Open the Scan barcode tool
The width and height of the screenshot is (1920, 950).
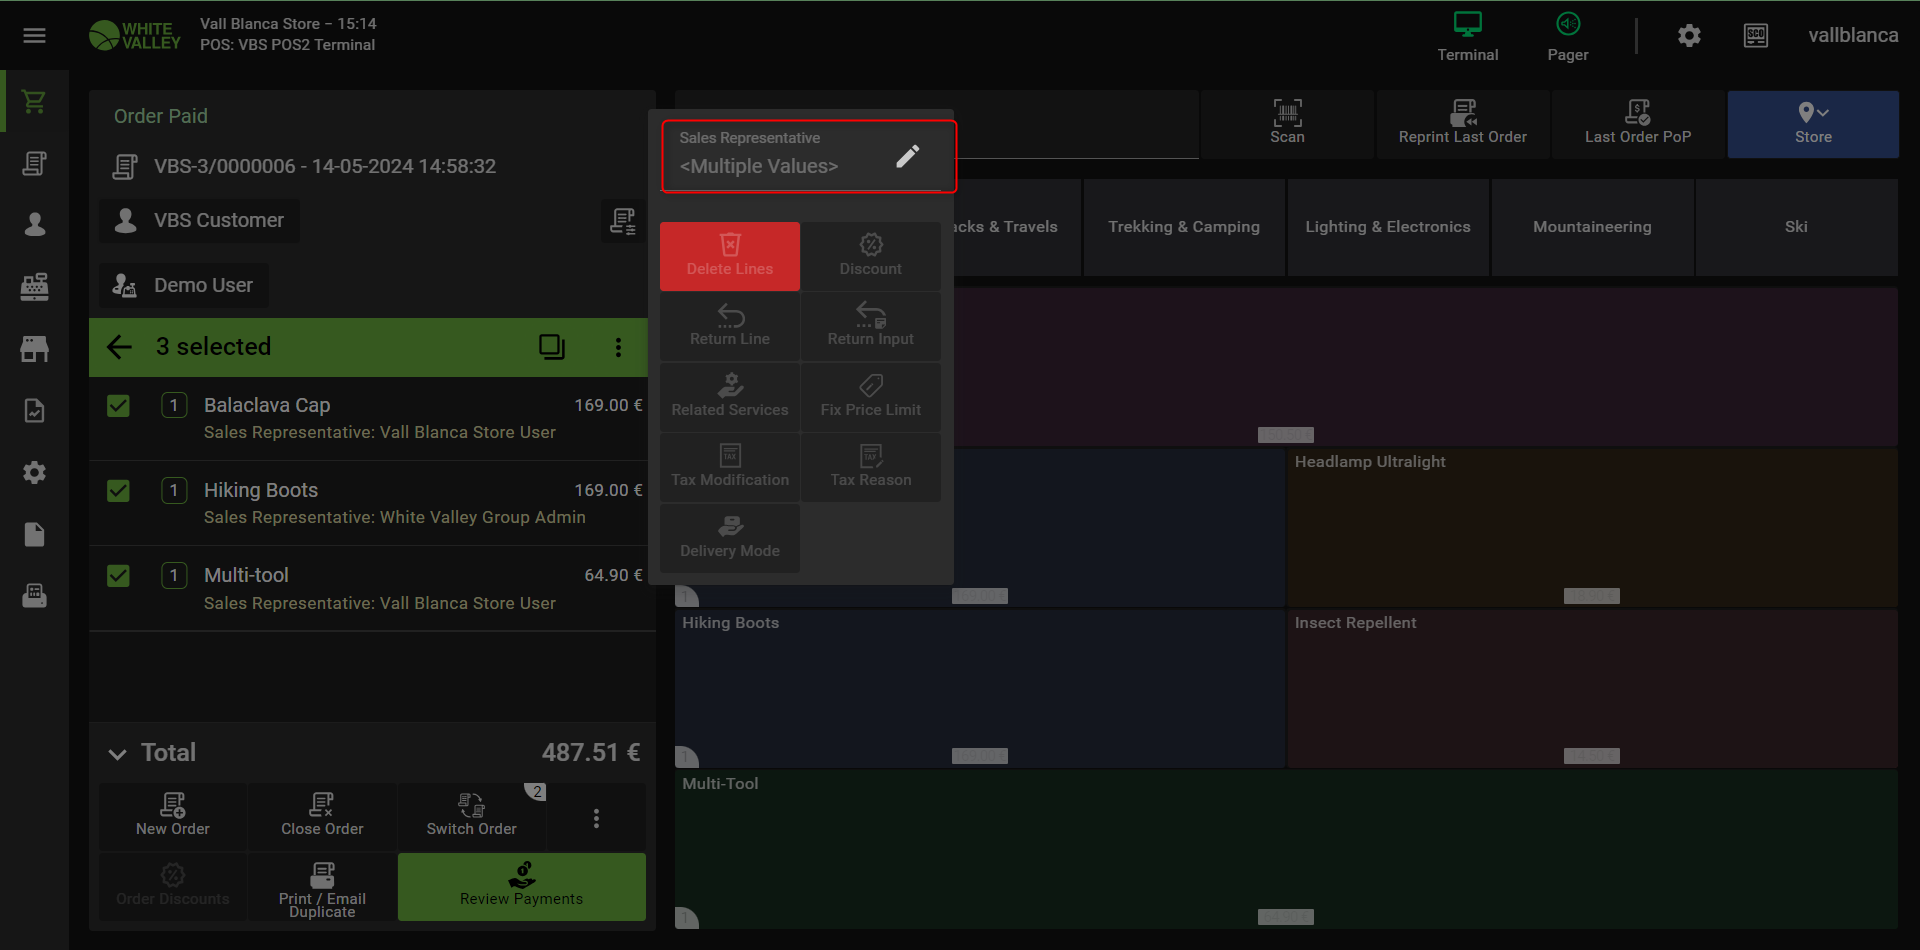tap(1286, 123)
